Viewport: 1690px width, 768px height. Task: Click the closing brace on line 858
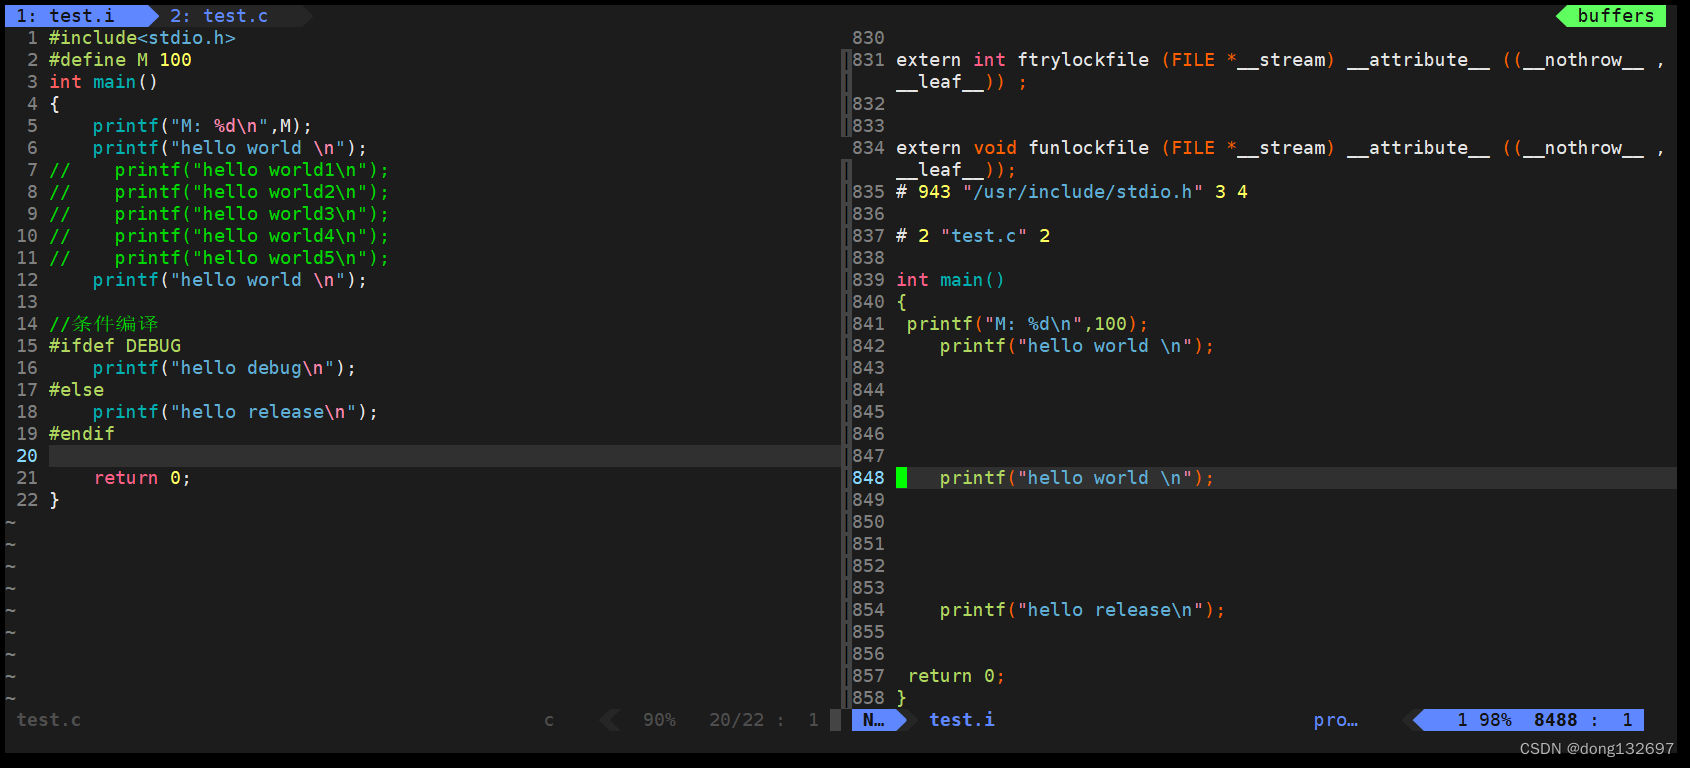tap(901, 698)
